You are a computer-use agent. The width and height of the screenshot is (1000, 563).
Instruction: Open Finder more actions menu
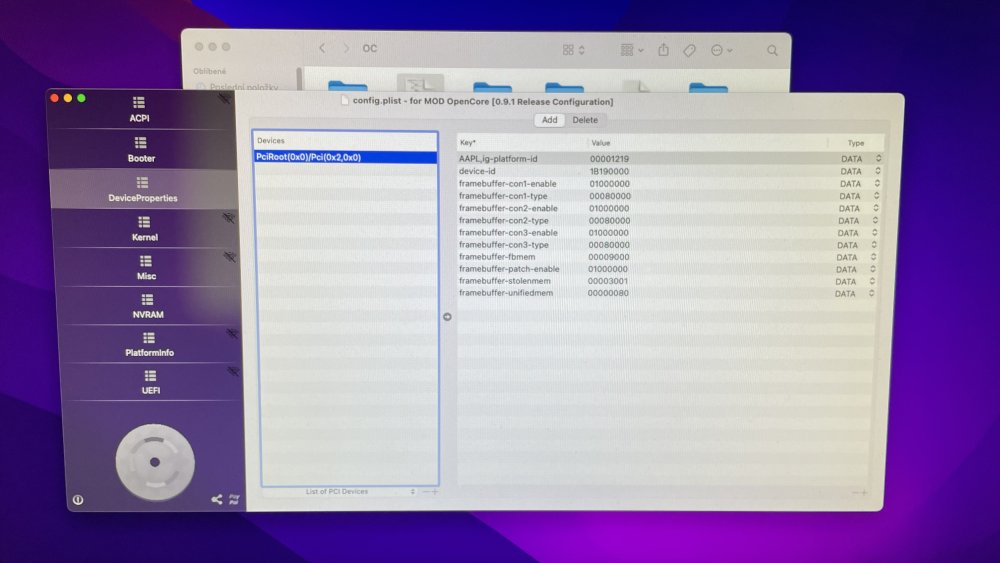[721, 50]
